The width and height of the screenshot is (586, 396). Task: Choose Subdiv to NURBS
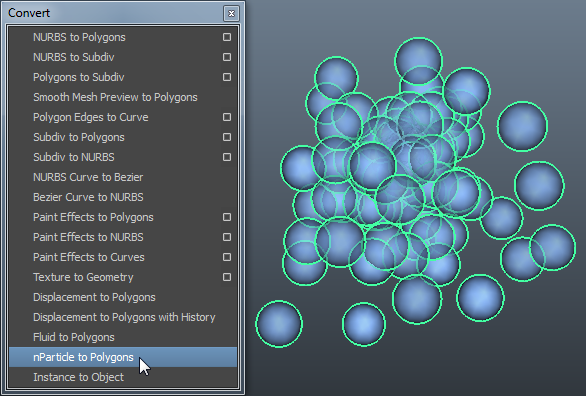[123, 157]
